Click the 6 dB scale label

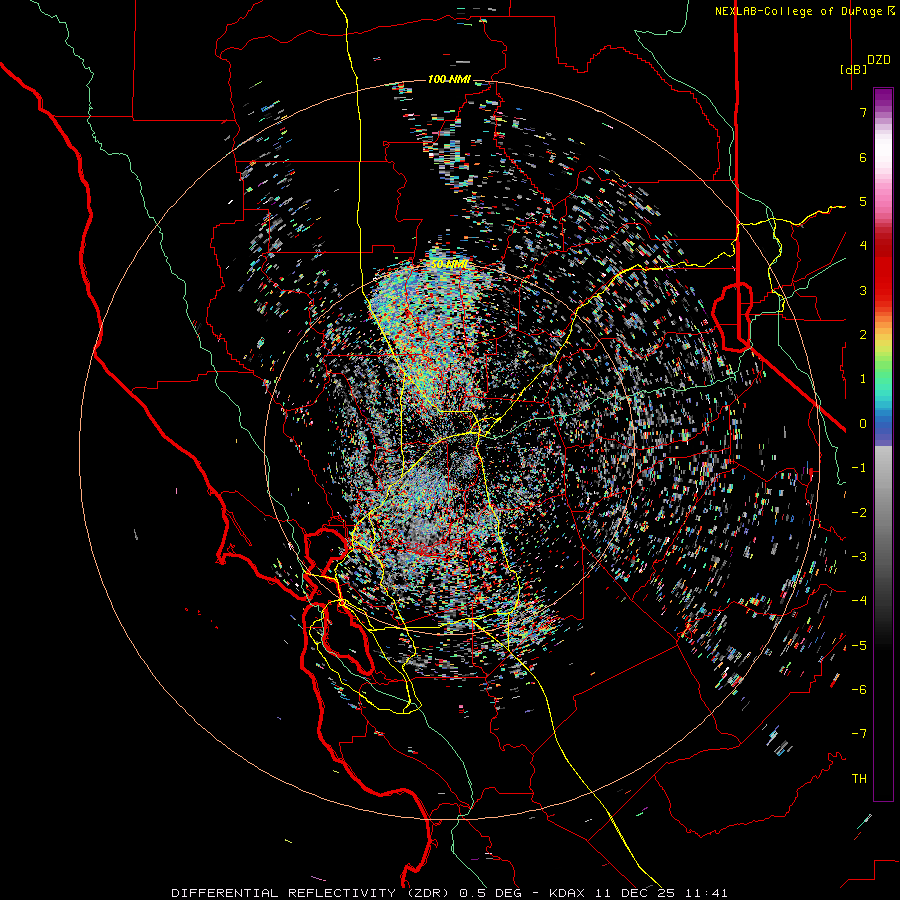(863, 157)
